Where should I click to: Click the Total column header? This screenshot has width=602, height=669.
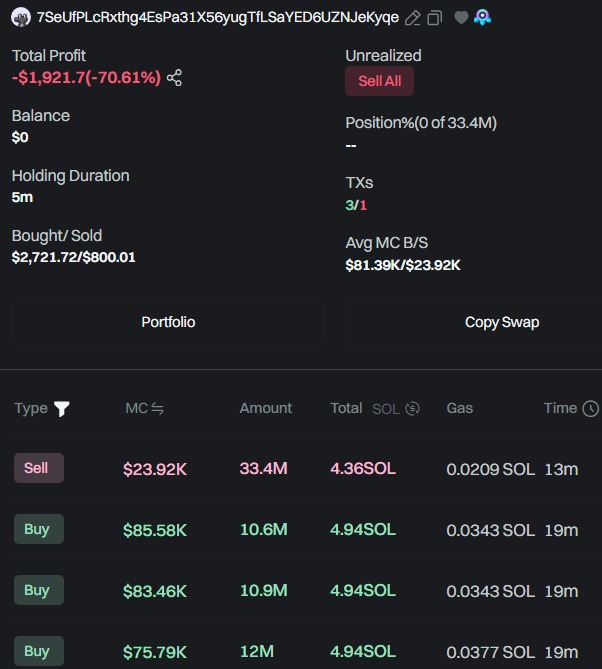pos(346,408)
